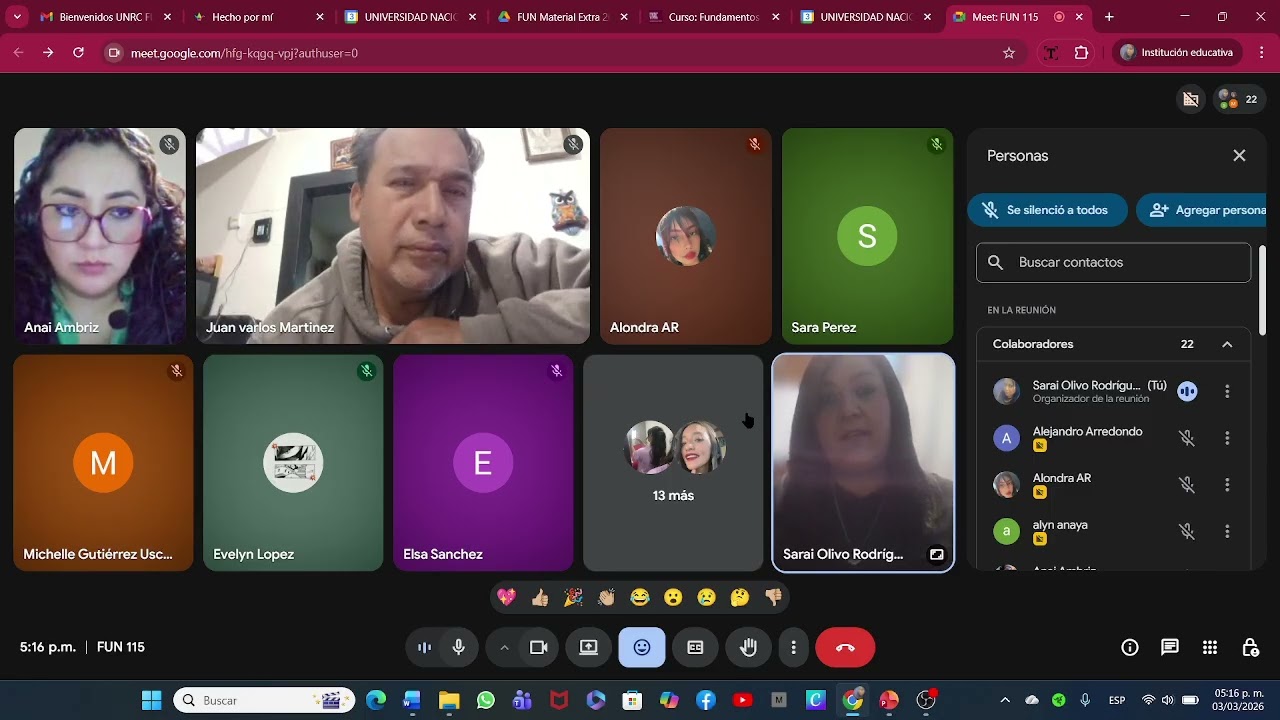Send the sparkling heart reaction
1280x720 pixels.
(507, 597)
